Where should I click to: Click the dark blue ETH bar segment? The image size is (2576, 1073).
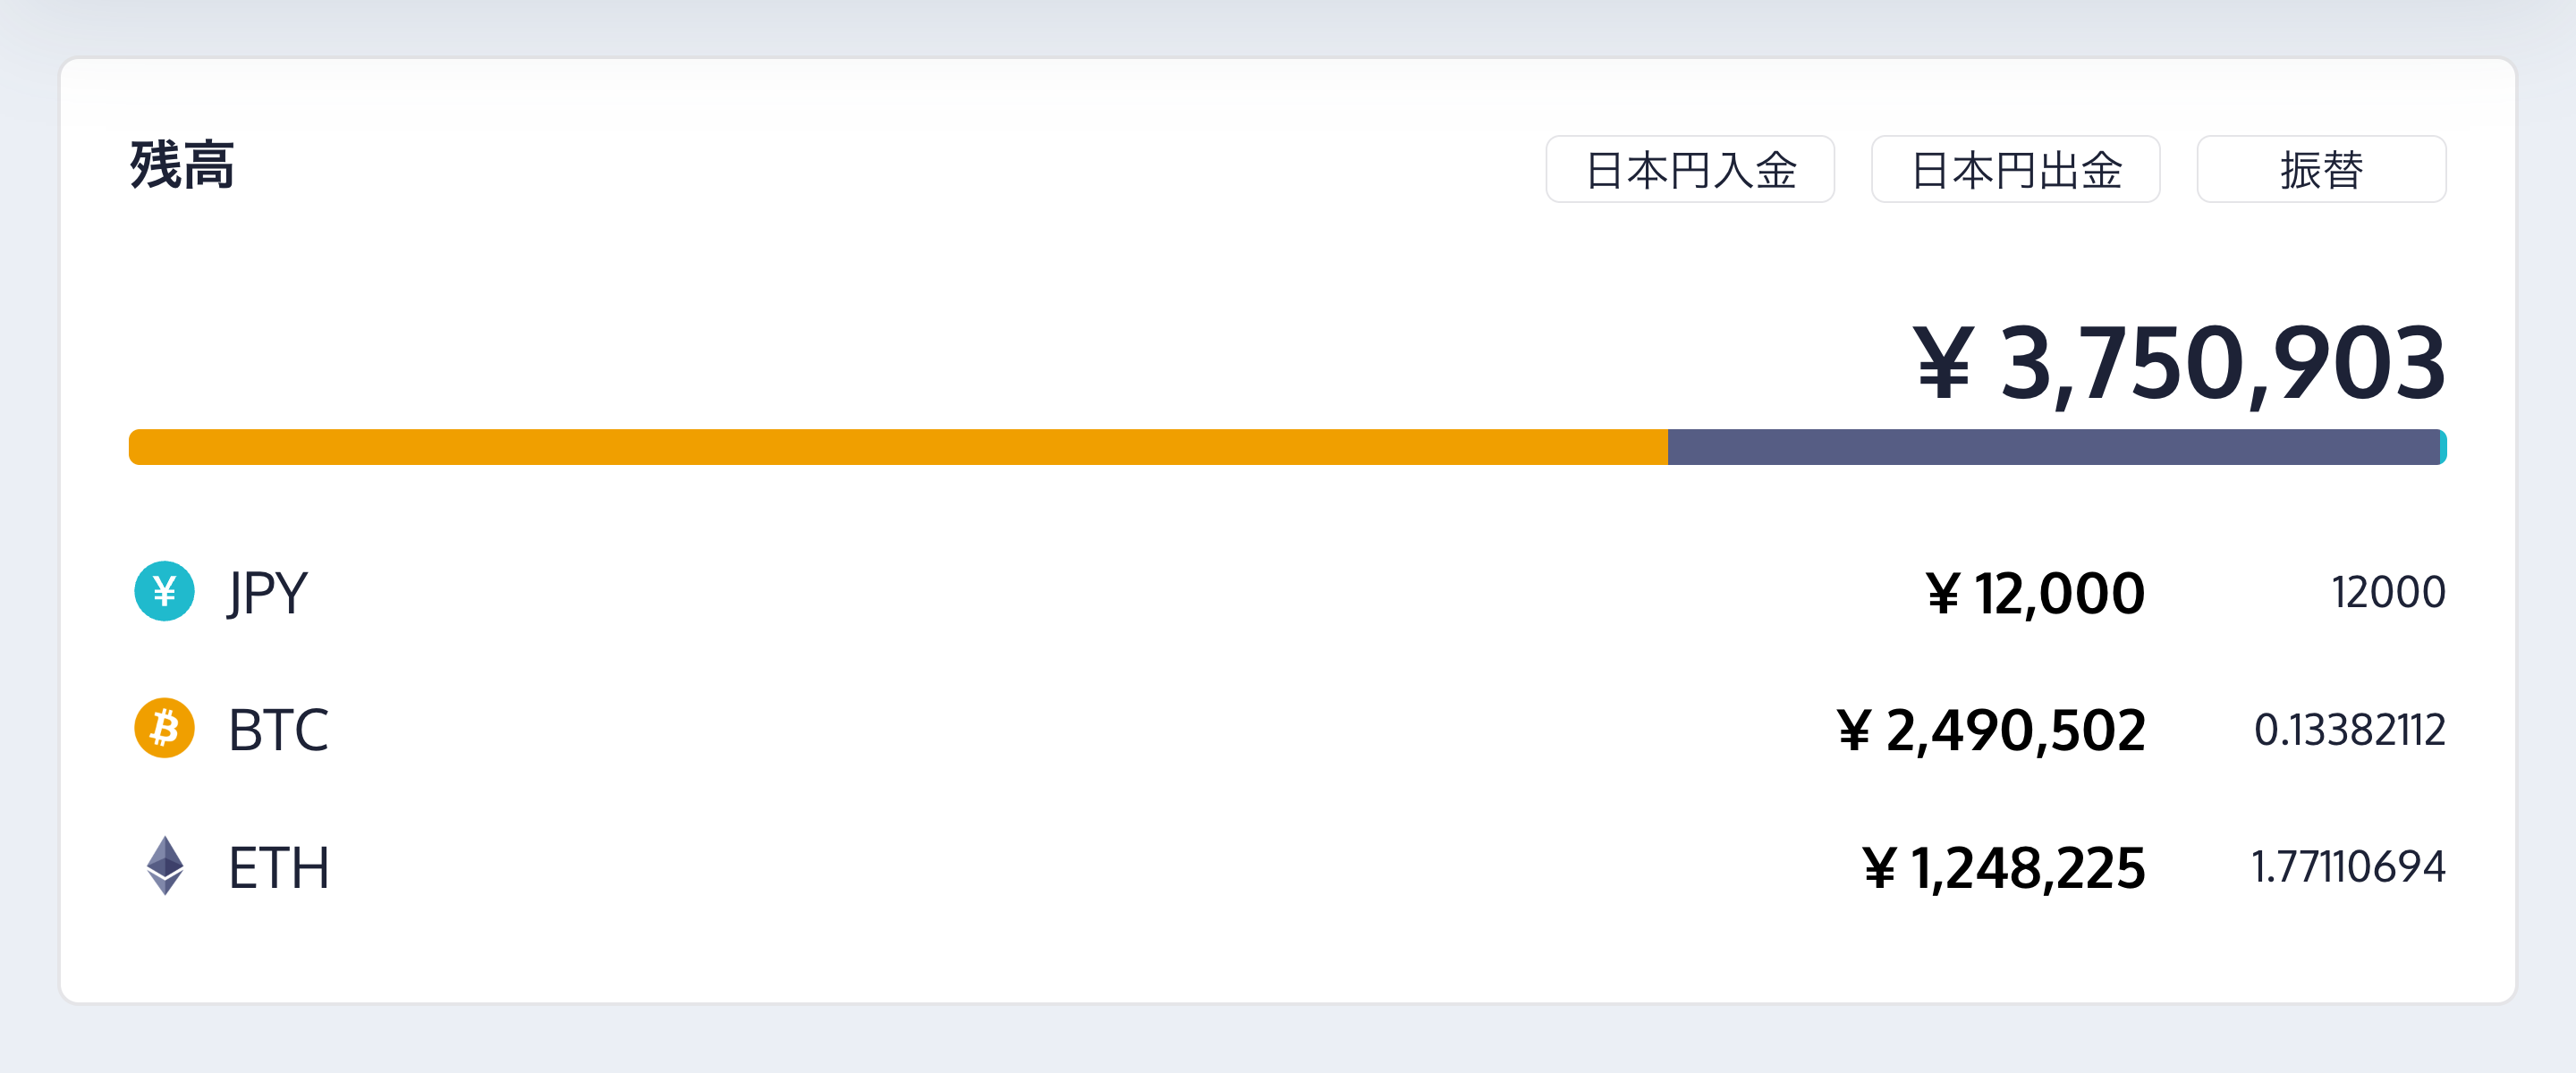(x=2052, y=447)
